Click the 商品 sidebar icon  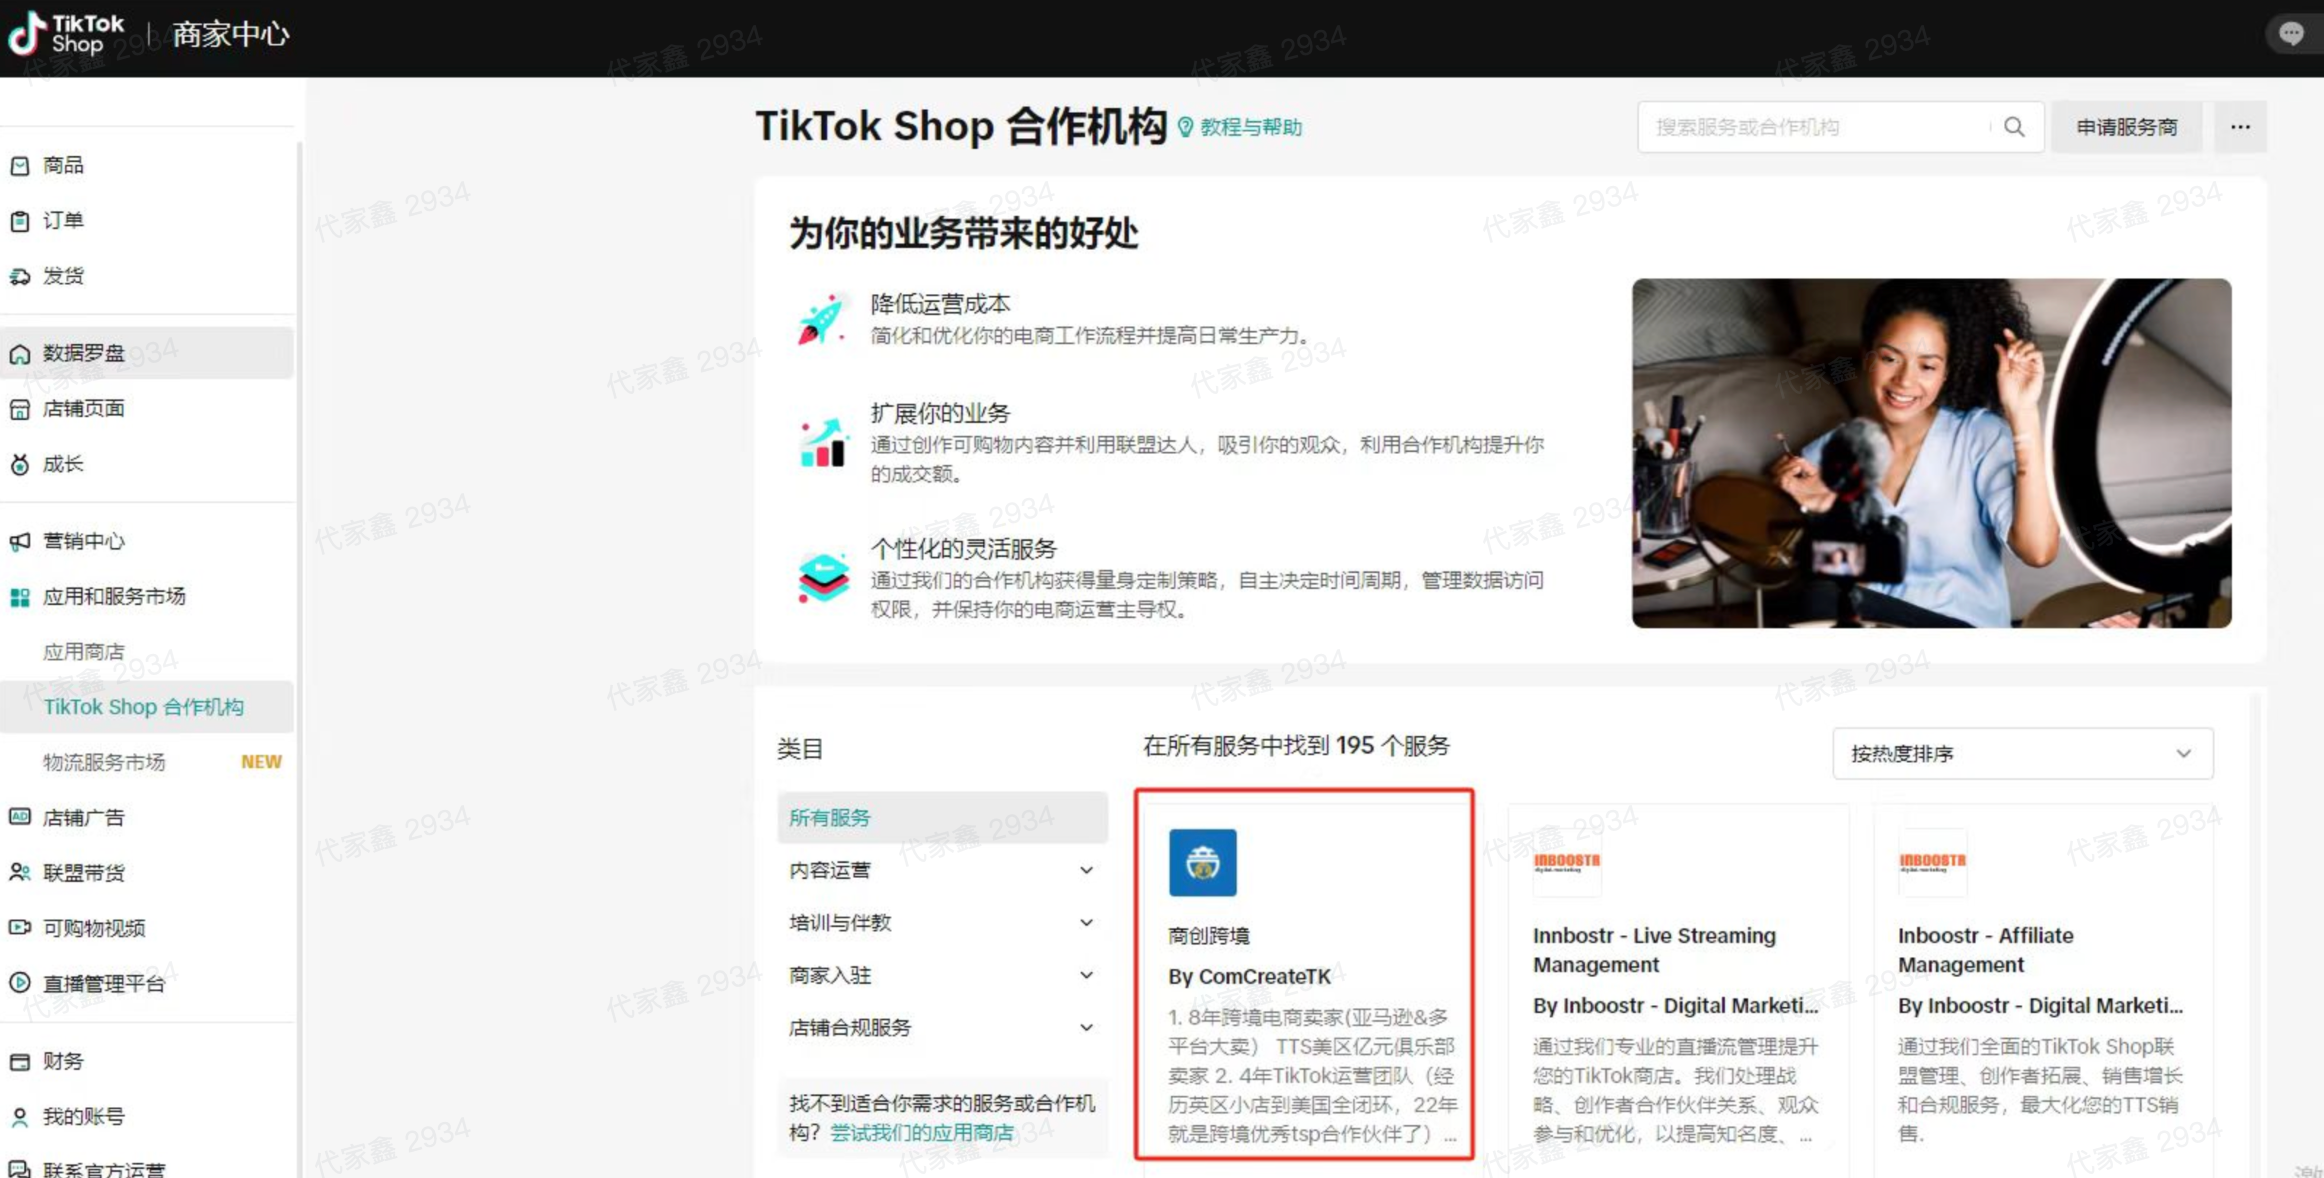click(x=20, y=166)
